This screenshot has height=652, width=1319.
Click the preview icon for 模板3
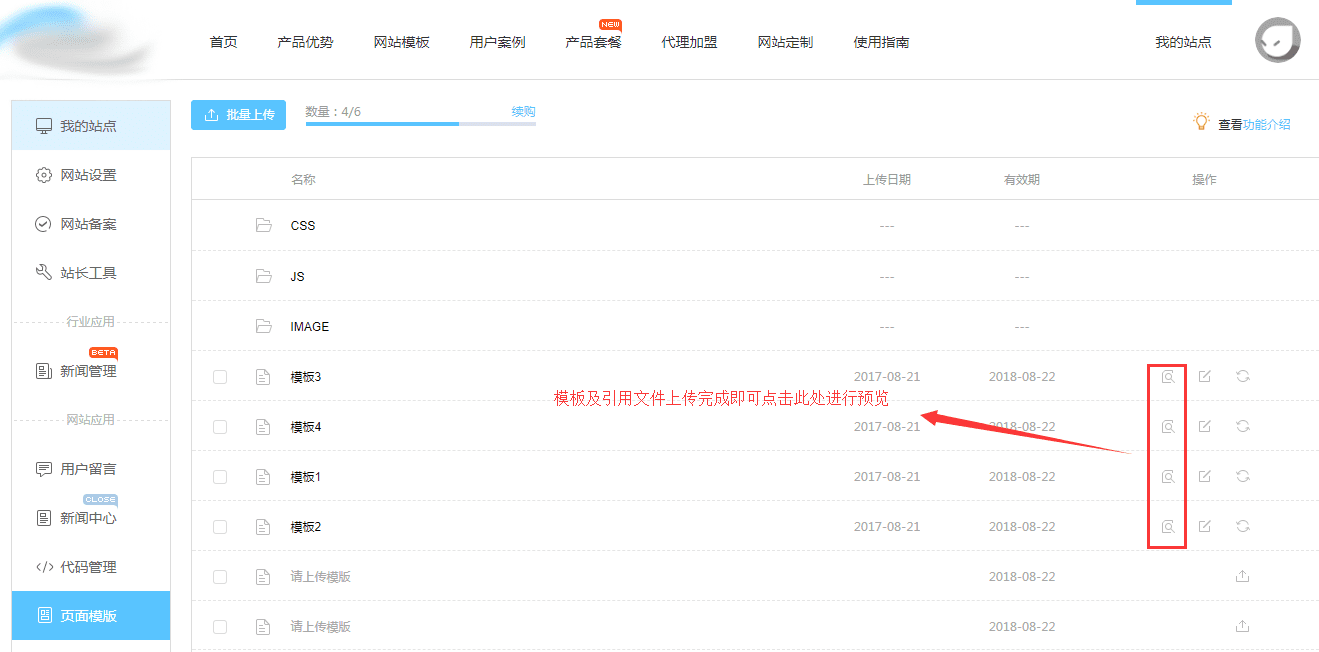tap(1167, 376)
